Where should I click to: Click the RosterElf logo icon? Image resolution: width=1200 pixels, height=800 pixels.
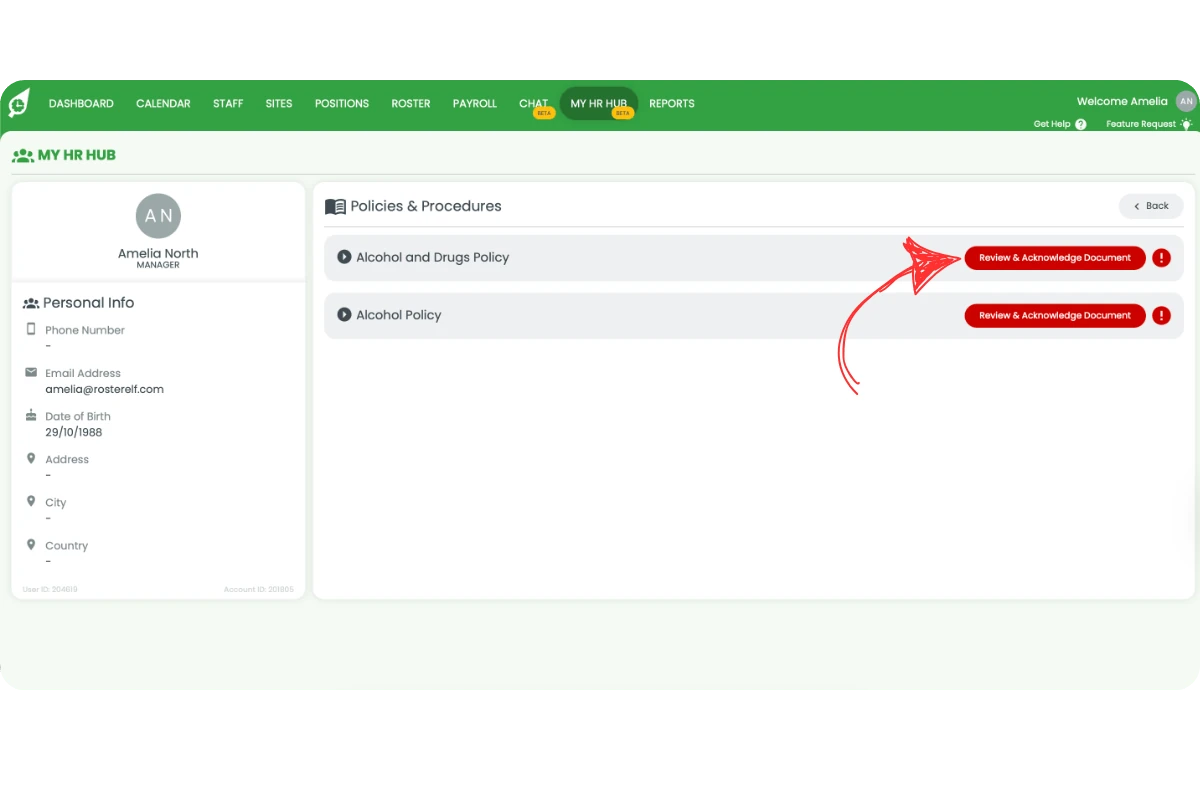[x=19, y=103]
